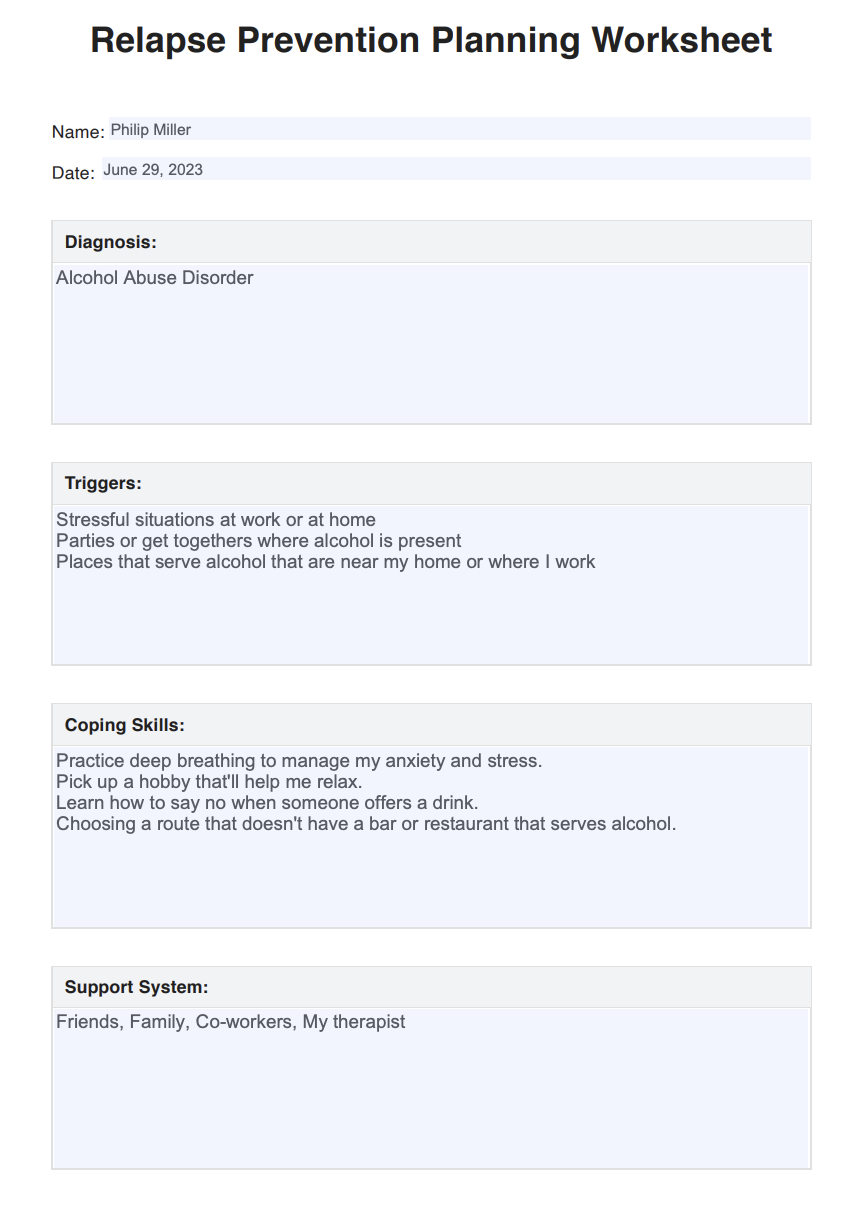Click the Stressful situations at work line
The height and width of the screenshot is (1226, 856).
tap(216, 520)
